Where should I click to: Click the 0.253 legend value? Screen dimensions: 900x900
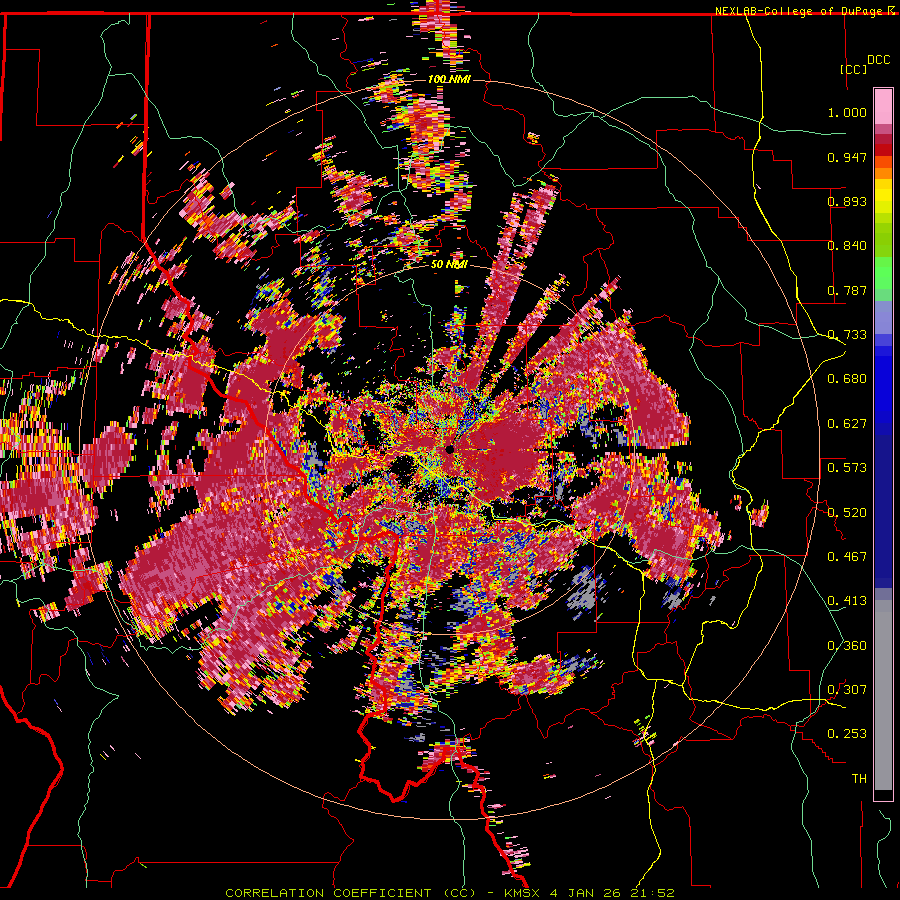pyautogui.click(x=847, y=734)
